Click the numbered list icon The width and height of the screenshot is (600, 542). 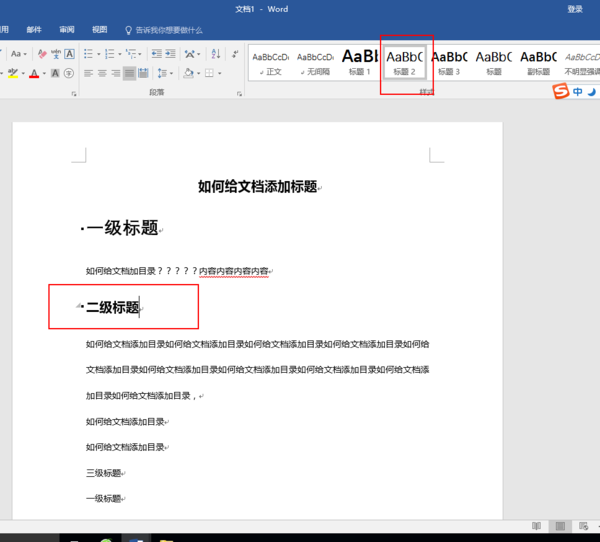pyautogui.click(x=111, y=54)
